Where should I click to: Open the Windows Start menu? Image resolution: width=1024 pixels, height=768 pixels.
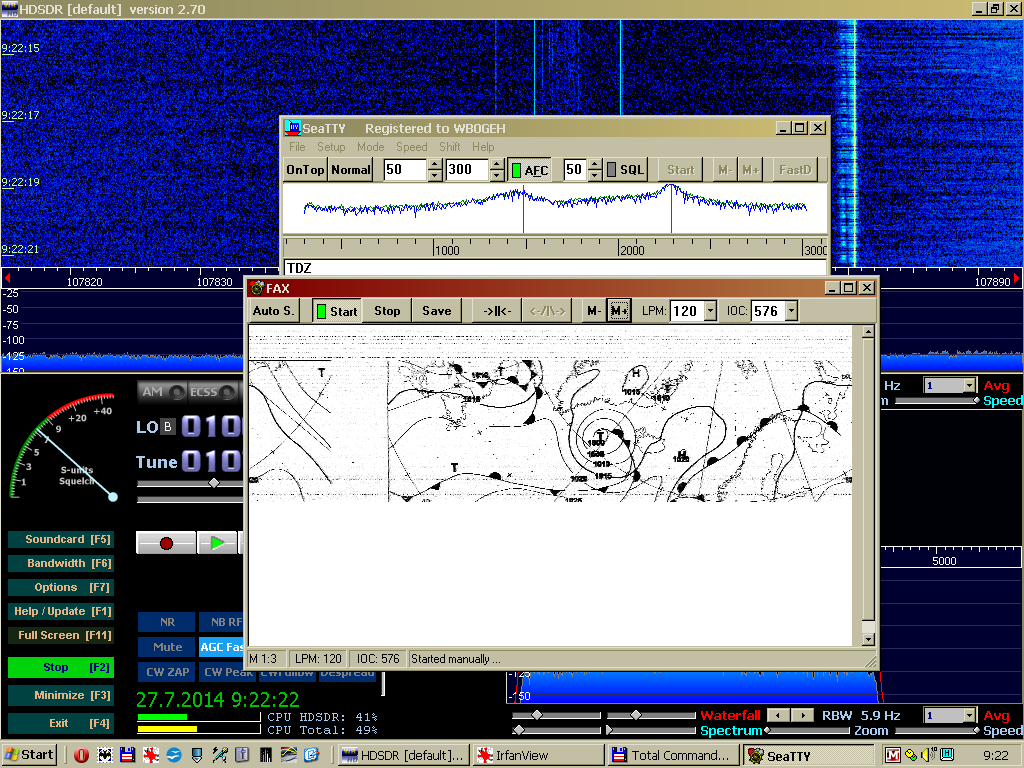pos(29,755)
